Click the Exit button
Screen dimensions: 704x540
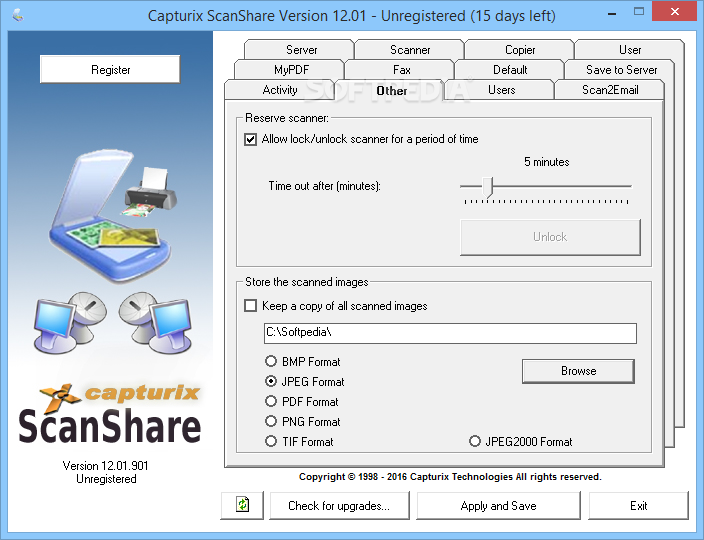638,505
